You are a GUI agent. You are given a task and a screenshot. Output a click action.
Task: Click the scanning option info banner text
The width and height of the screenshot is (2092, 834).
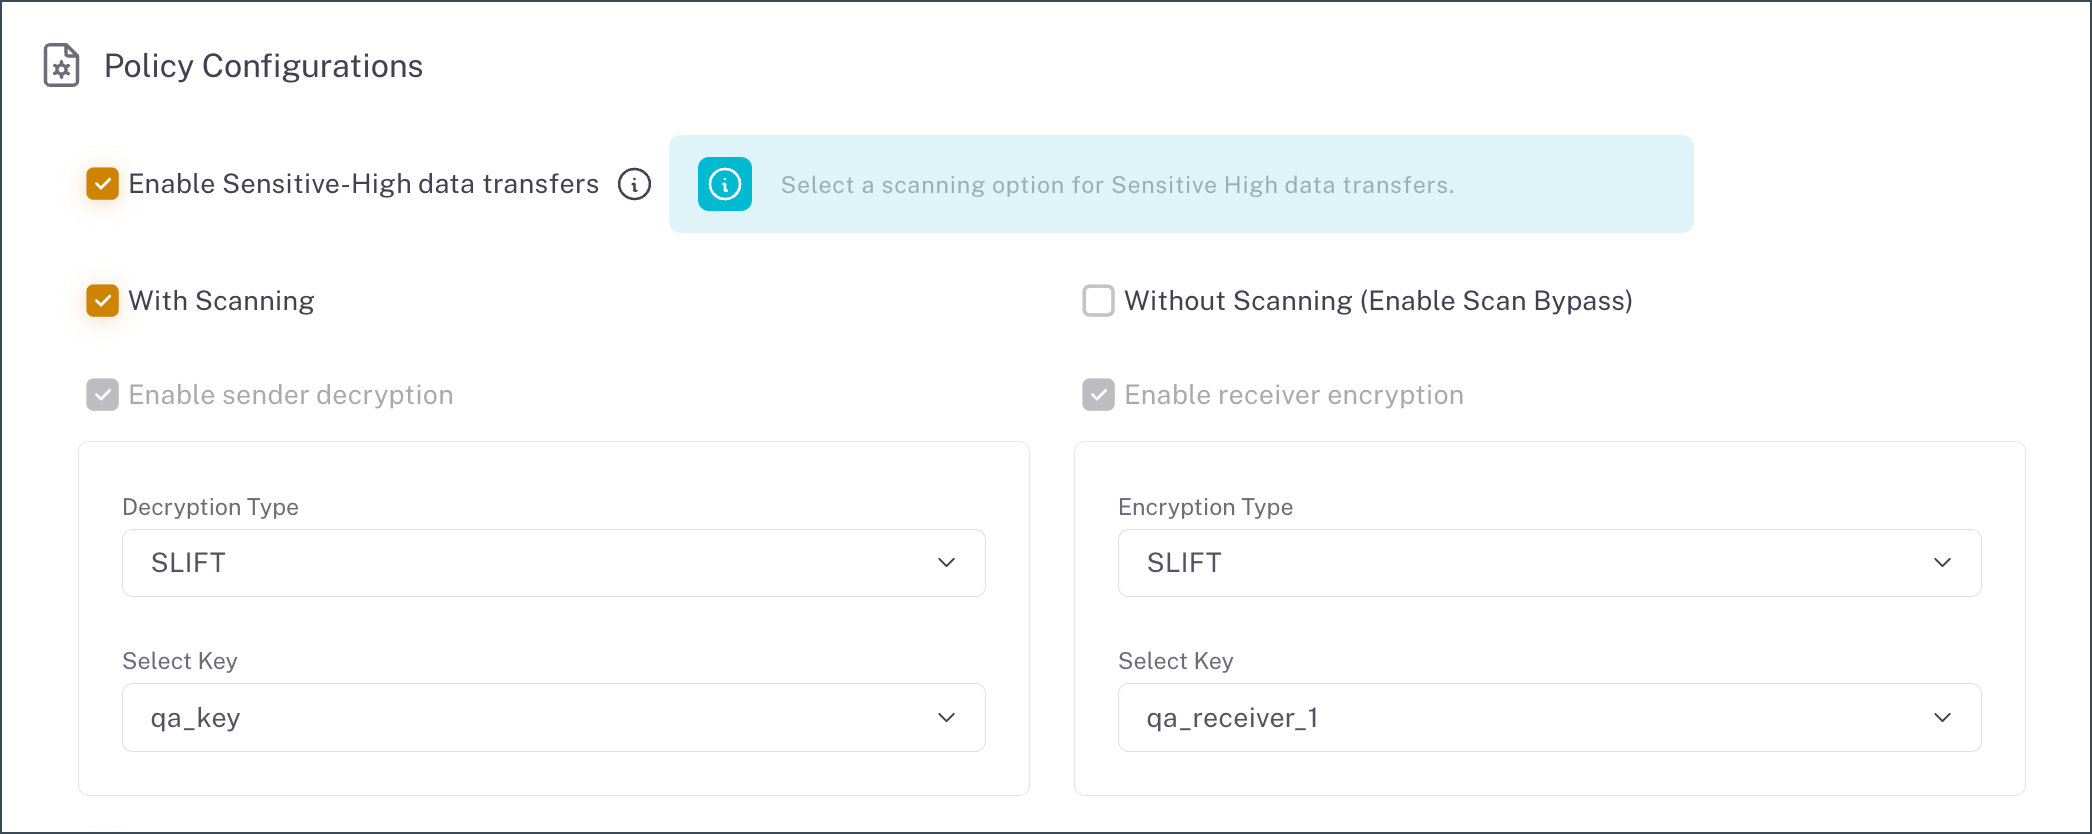pyautogui.click(x=1117, y=185)
